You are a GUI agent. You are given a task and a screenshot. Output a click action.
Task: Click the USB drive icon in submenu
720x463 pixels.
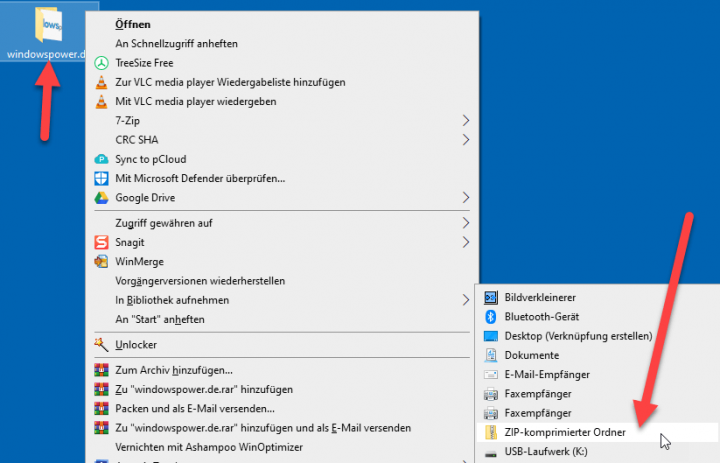490,454
